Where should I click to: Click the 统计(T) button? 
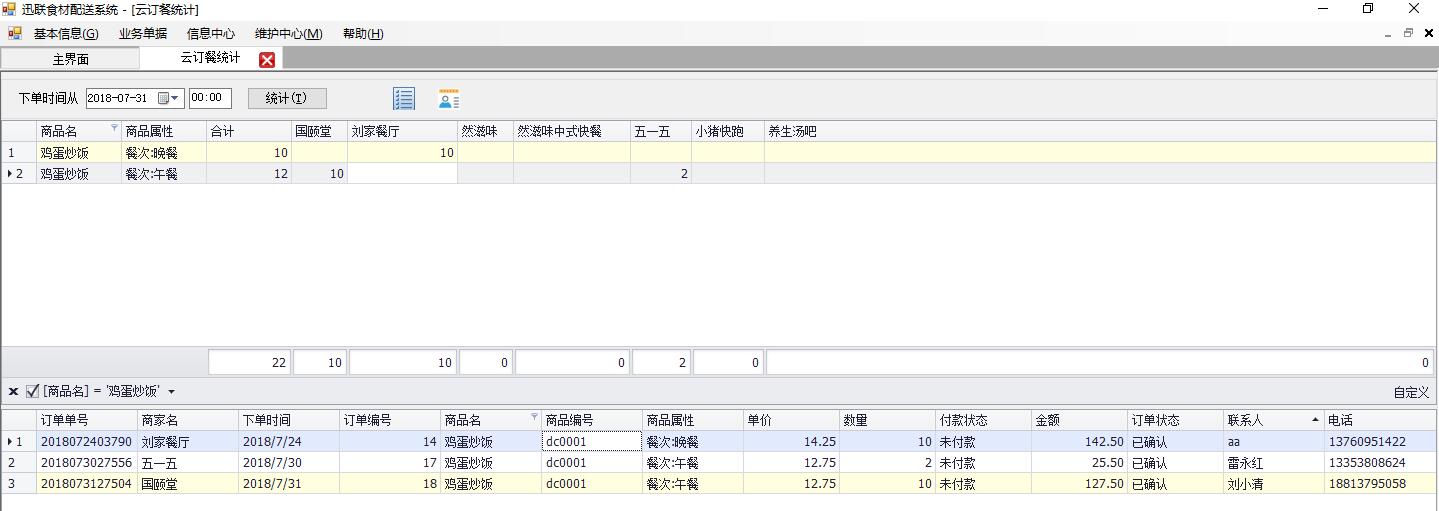[287, 98]
